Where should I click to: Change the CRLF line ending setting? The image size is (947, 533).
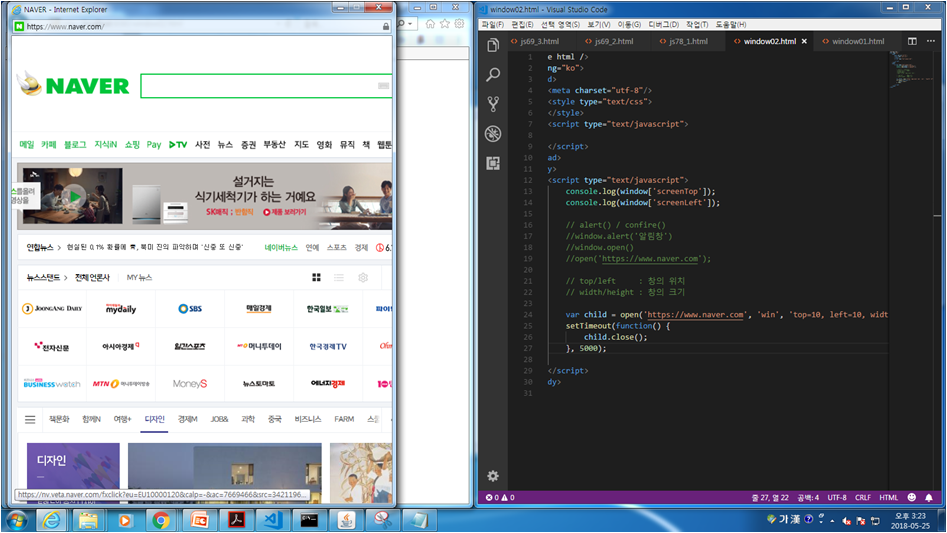pos(862,497)
